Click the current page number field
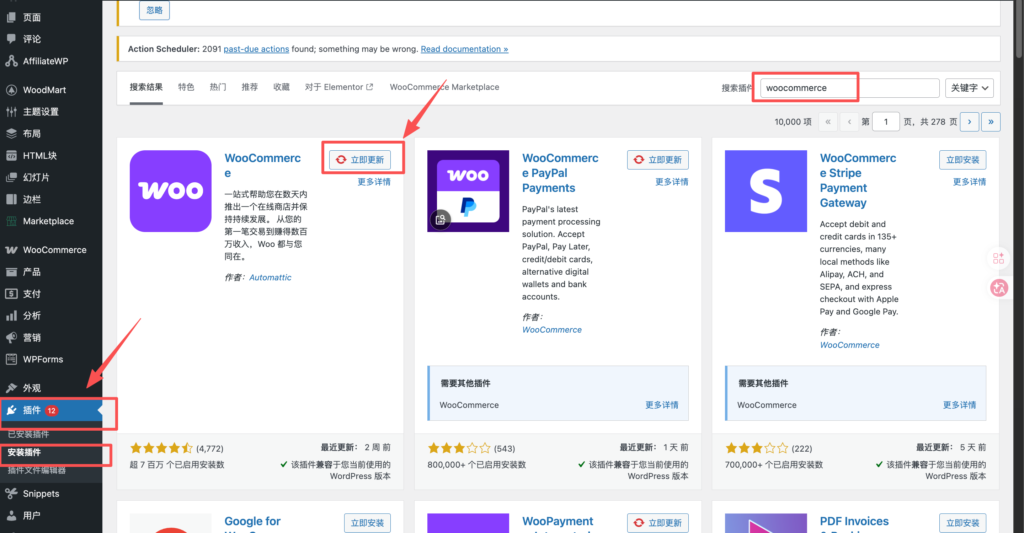Screen dimensions: 1024x533 point(886,121)
